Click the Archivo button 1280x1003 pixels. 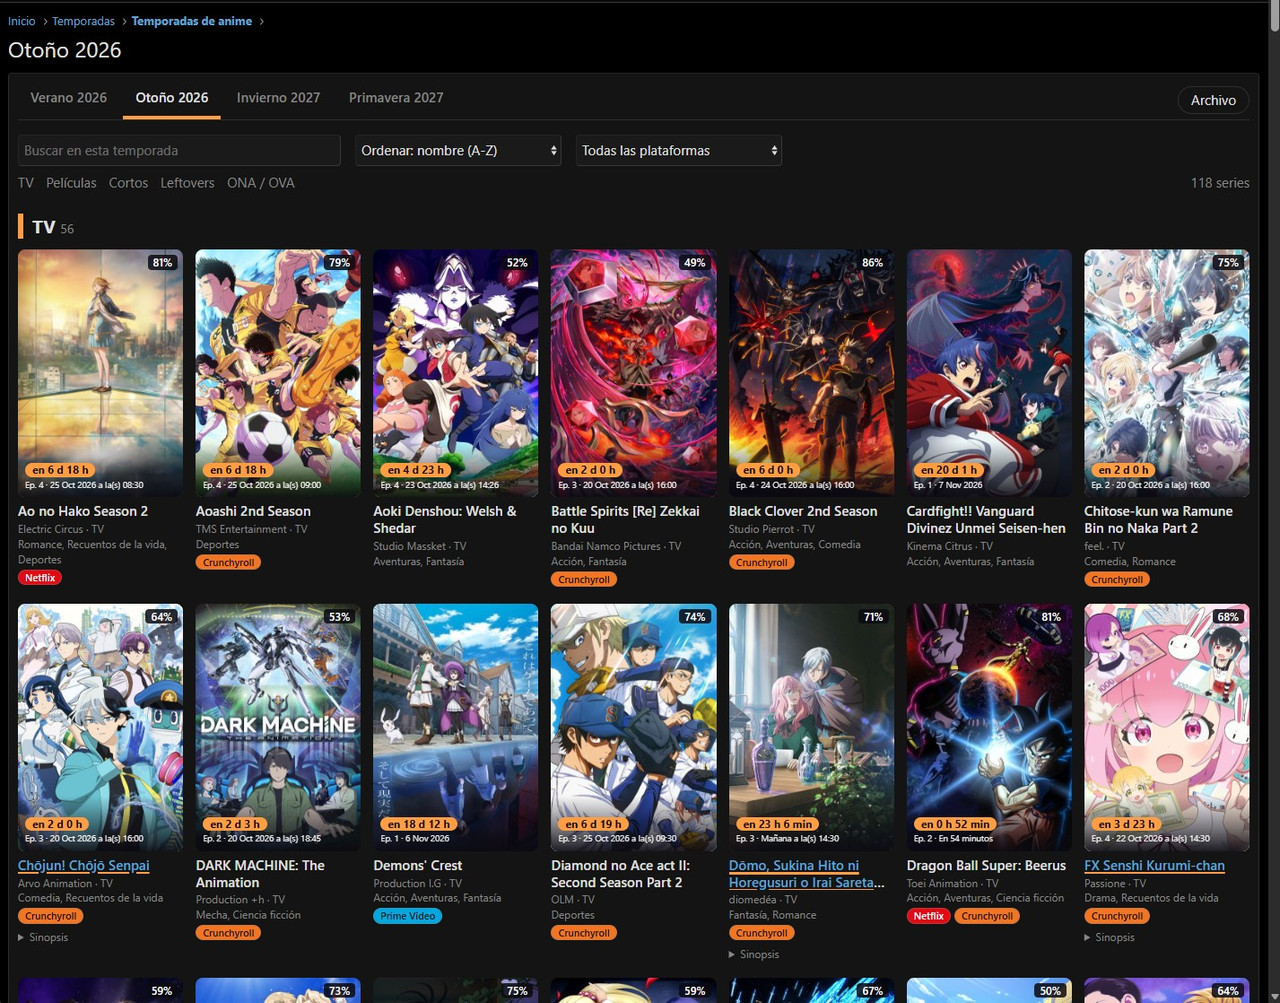click(x=1213, y=100)
